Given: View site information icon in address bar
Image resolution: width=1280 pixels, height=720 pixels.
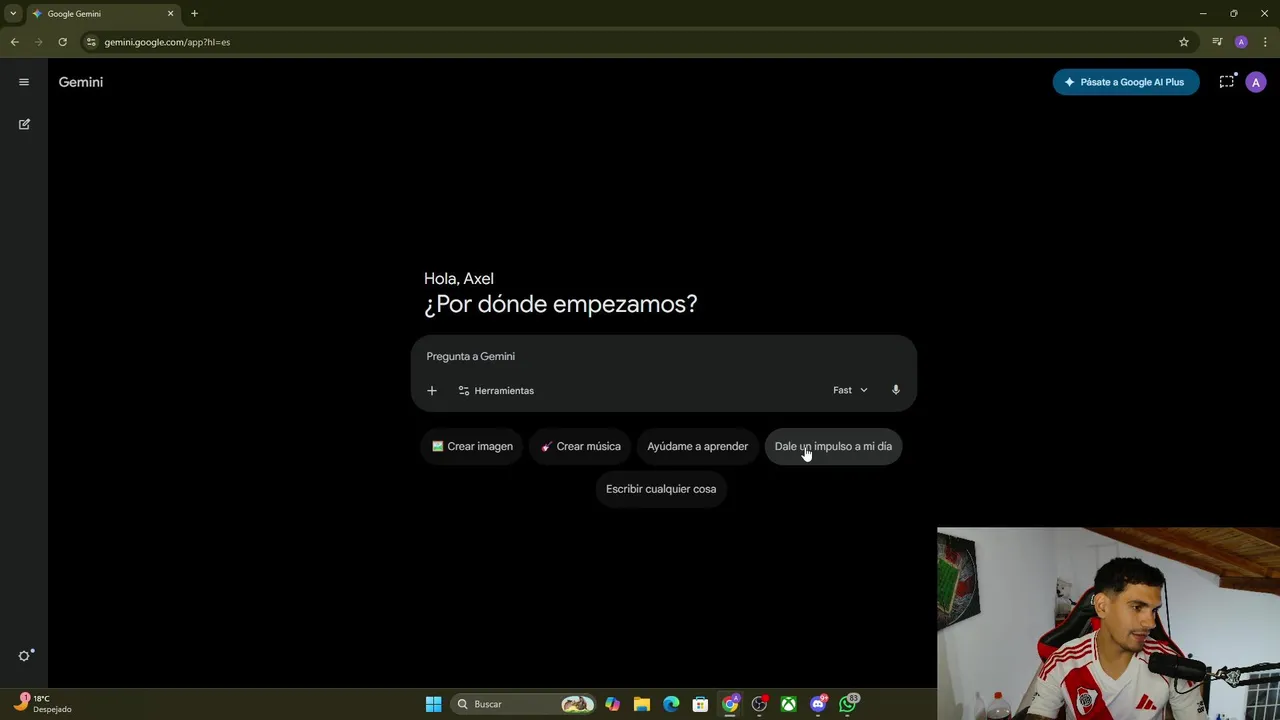Looking at the screenshot, I should pos(91,42).
